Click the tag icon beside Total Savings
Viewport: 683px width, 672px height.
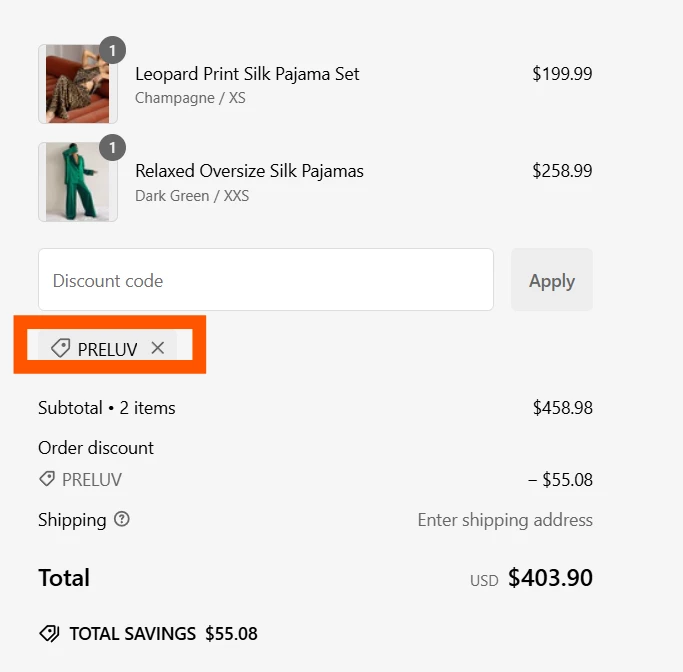(x=48, y=633)
